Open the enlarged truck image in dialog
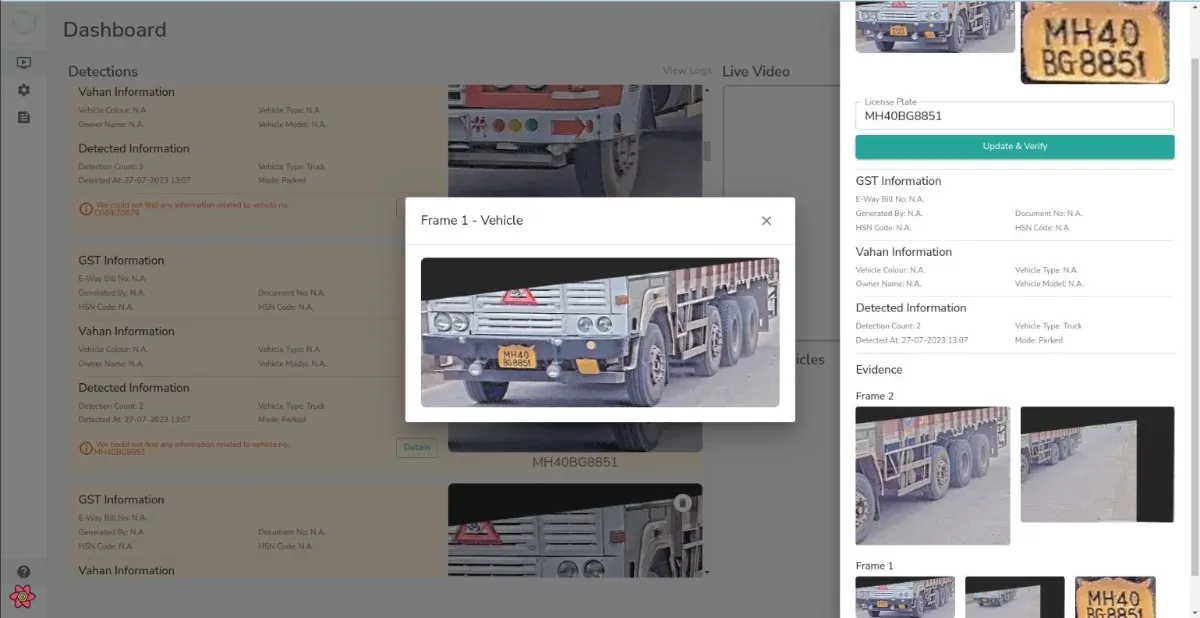Screen dimensions: 1200x618 tap(600, 332)
